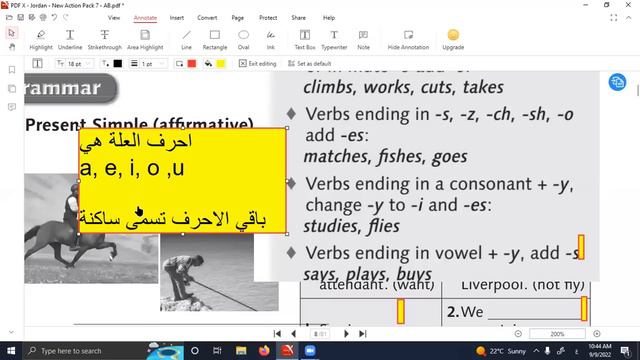Click the yellow note marker beside '2. We'

click(584, 309)
